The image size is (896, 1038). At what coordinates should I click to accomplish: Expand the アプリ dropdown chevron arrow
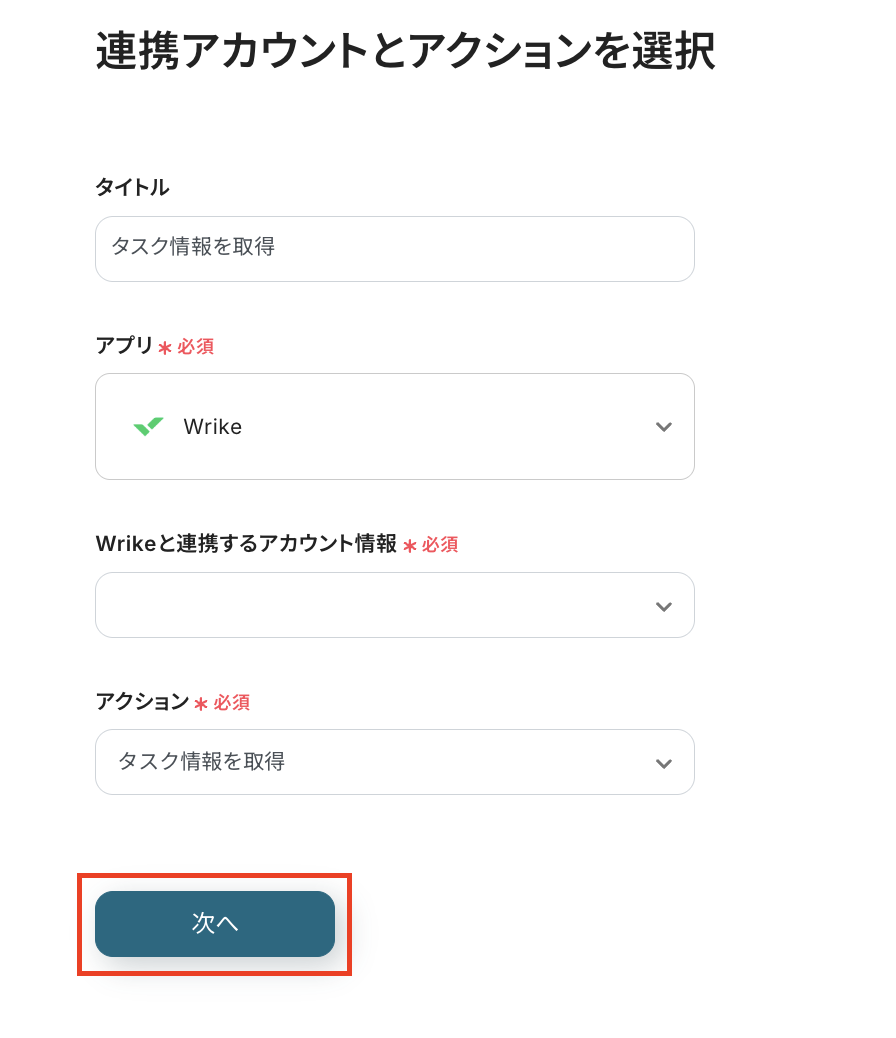click(x=663, y=427)
